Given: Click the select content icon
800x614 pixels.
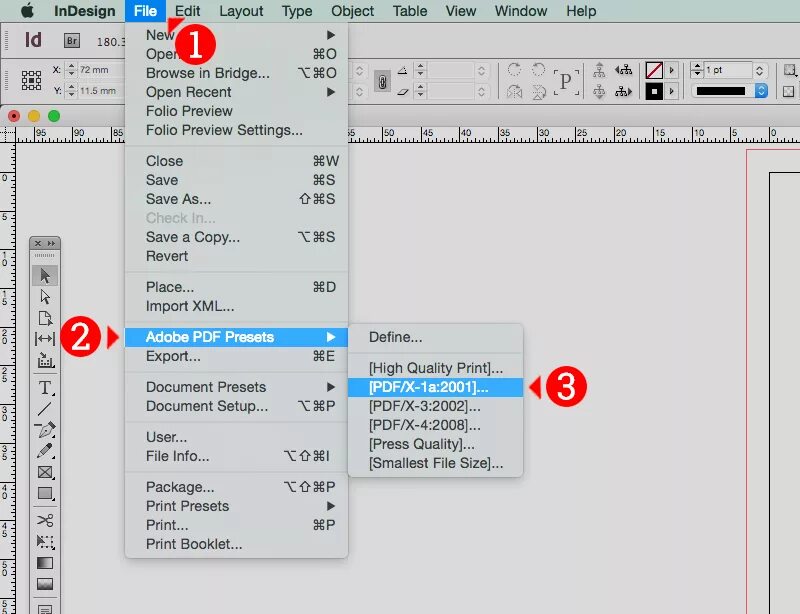Looking at the screenshot, I should tap(599, 92).
